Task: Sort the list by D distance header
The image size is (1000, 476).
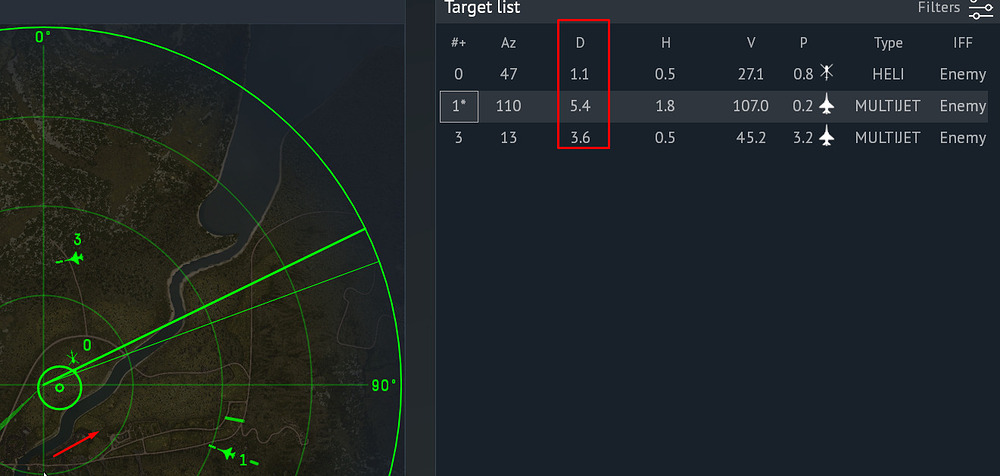Action: [580, 43]
